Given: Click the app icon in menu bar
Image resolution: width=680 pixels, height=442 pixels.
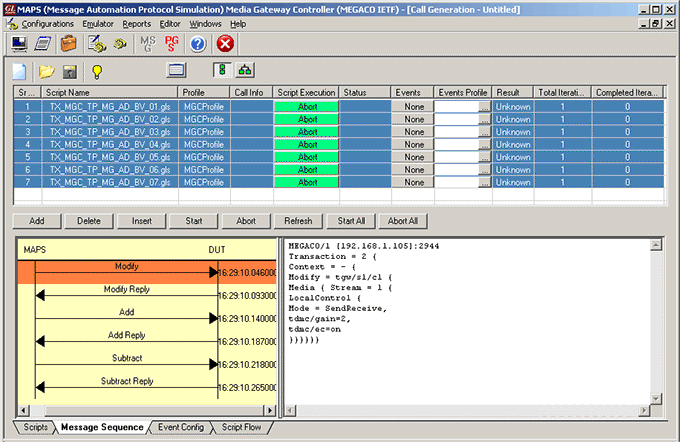Looking at the screenshot, I should 12,24.
